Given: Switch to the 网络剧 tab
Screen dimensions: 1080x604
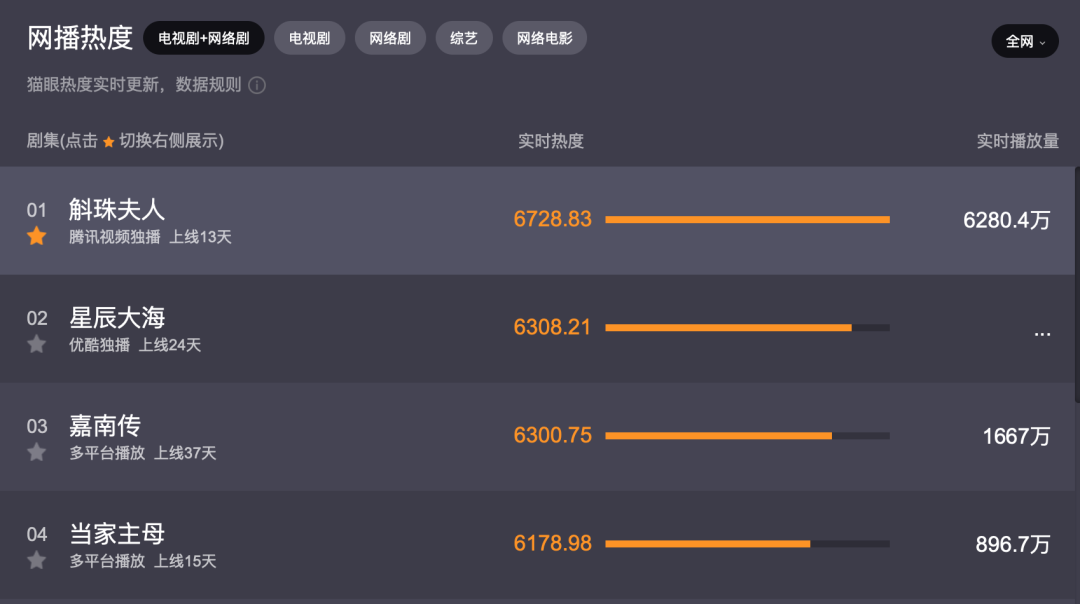Looking at the screenshot, I should pyautogui.click(x=390, y=38).
